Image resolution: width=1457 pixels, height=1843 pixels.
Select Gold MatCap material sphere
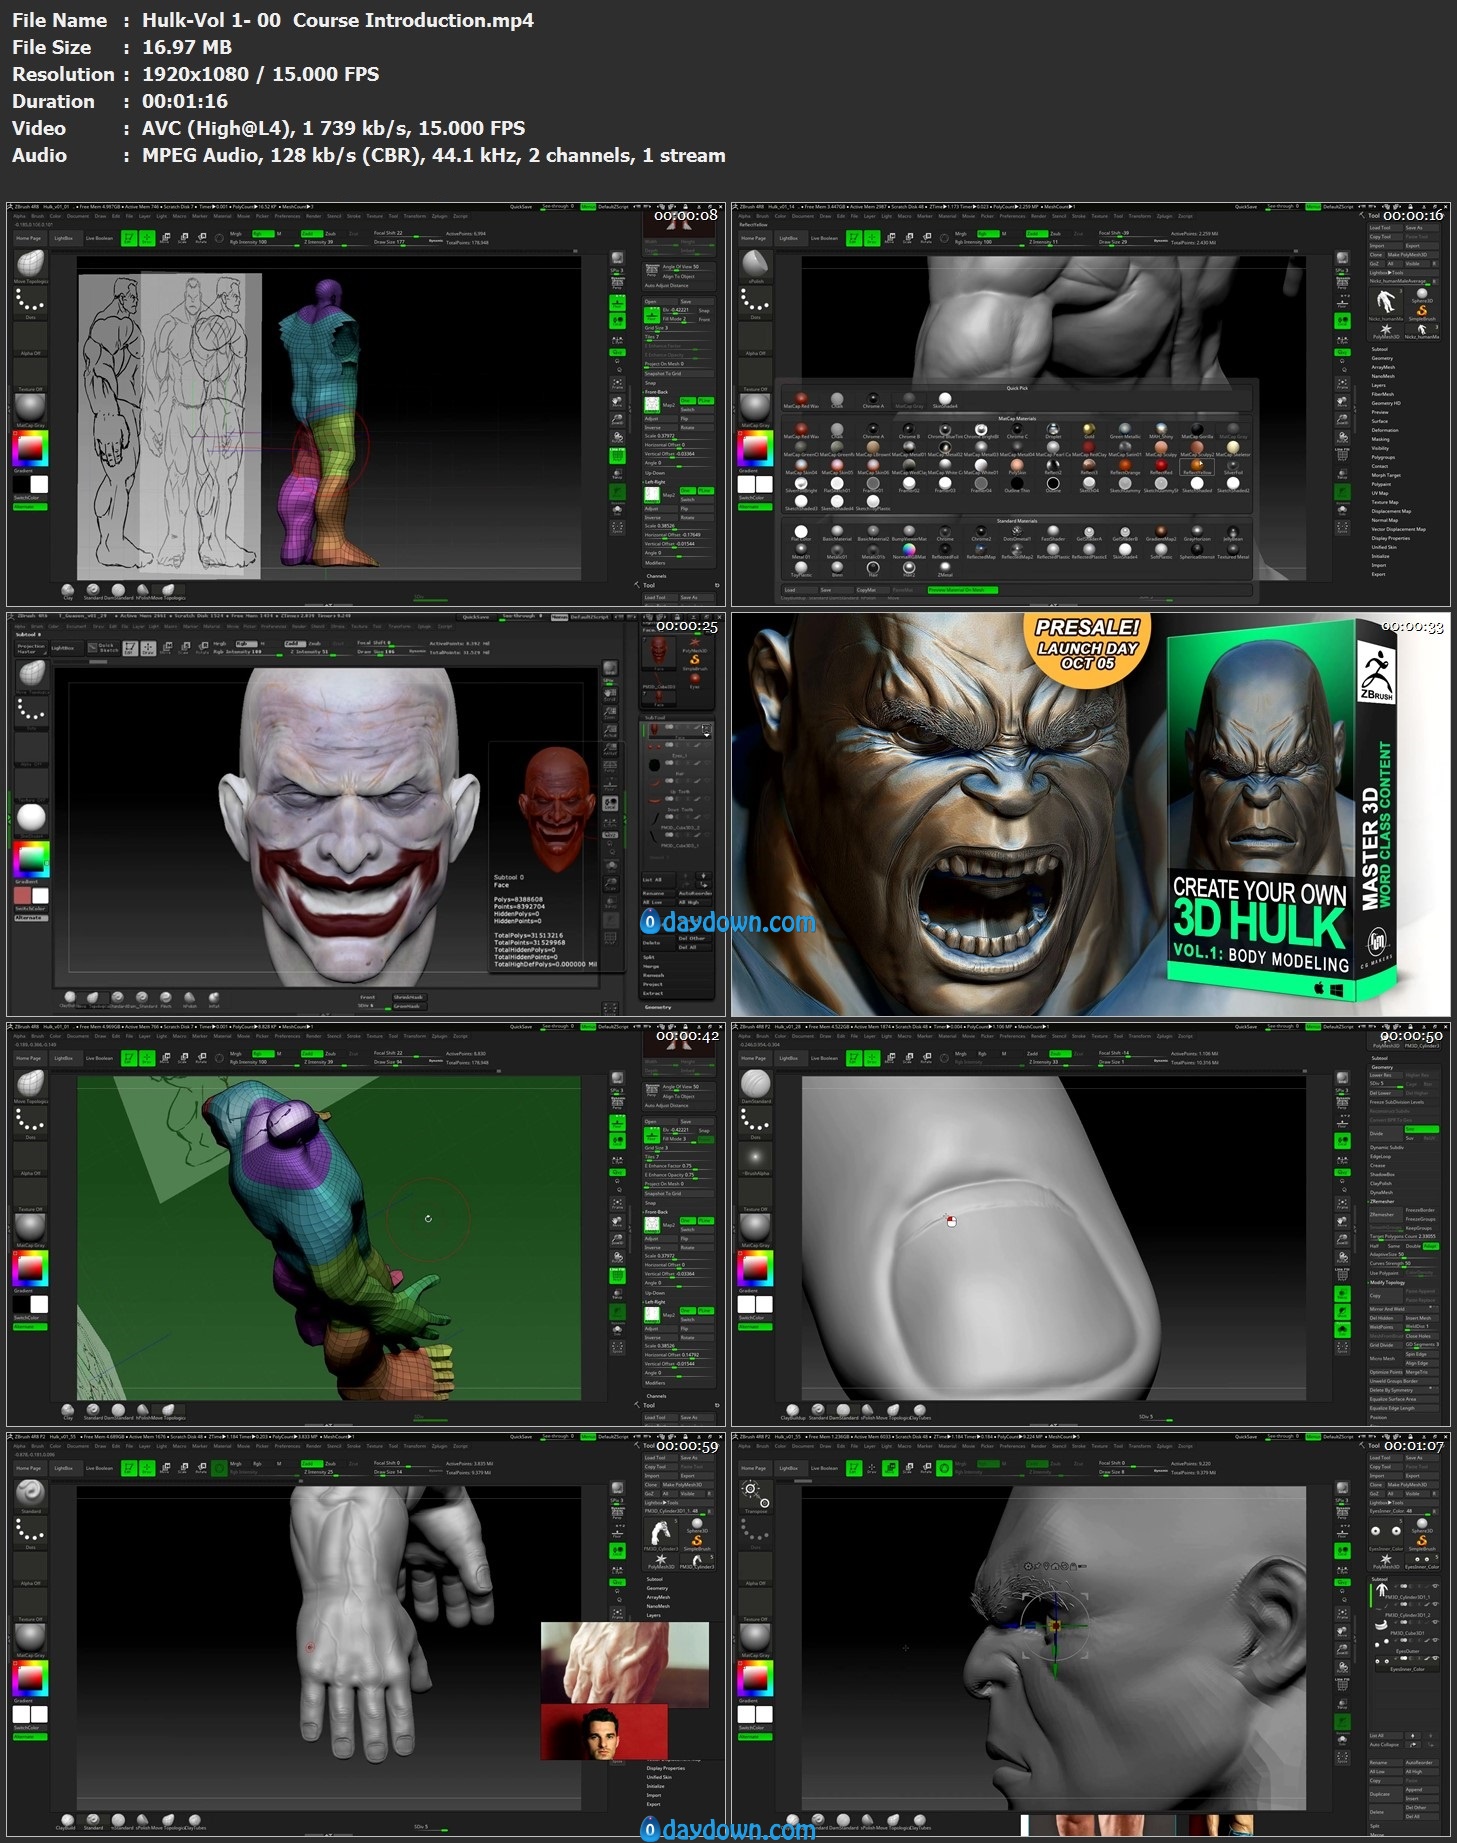pos(1088,430)
